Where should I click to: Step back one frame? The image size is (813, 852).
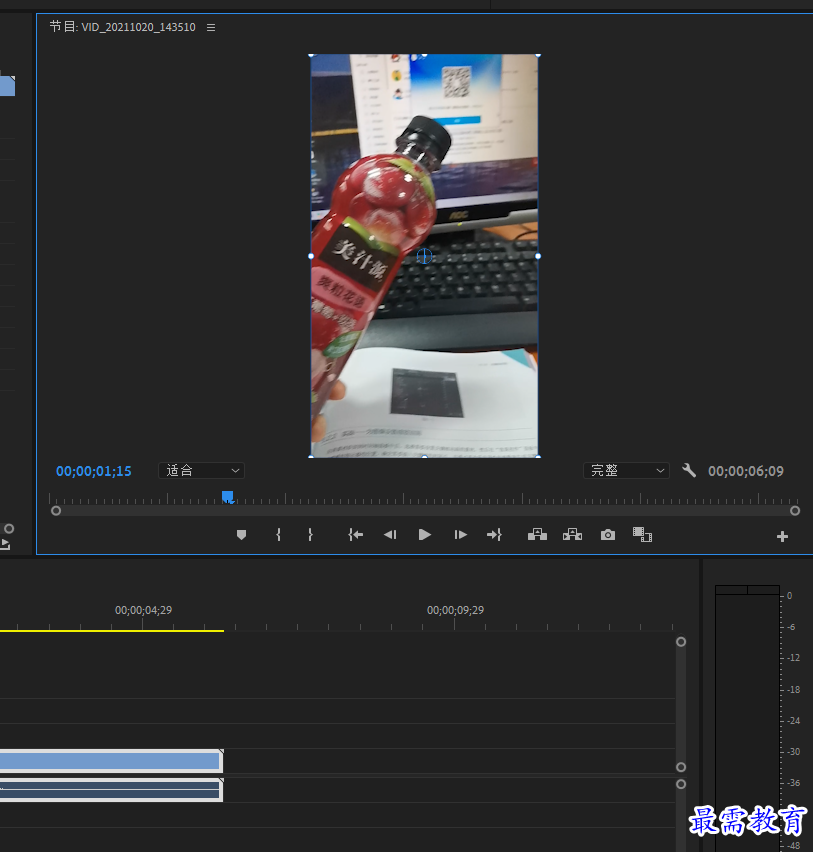click(x=390, y=535)
